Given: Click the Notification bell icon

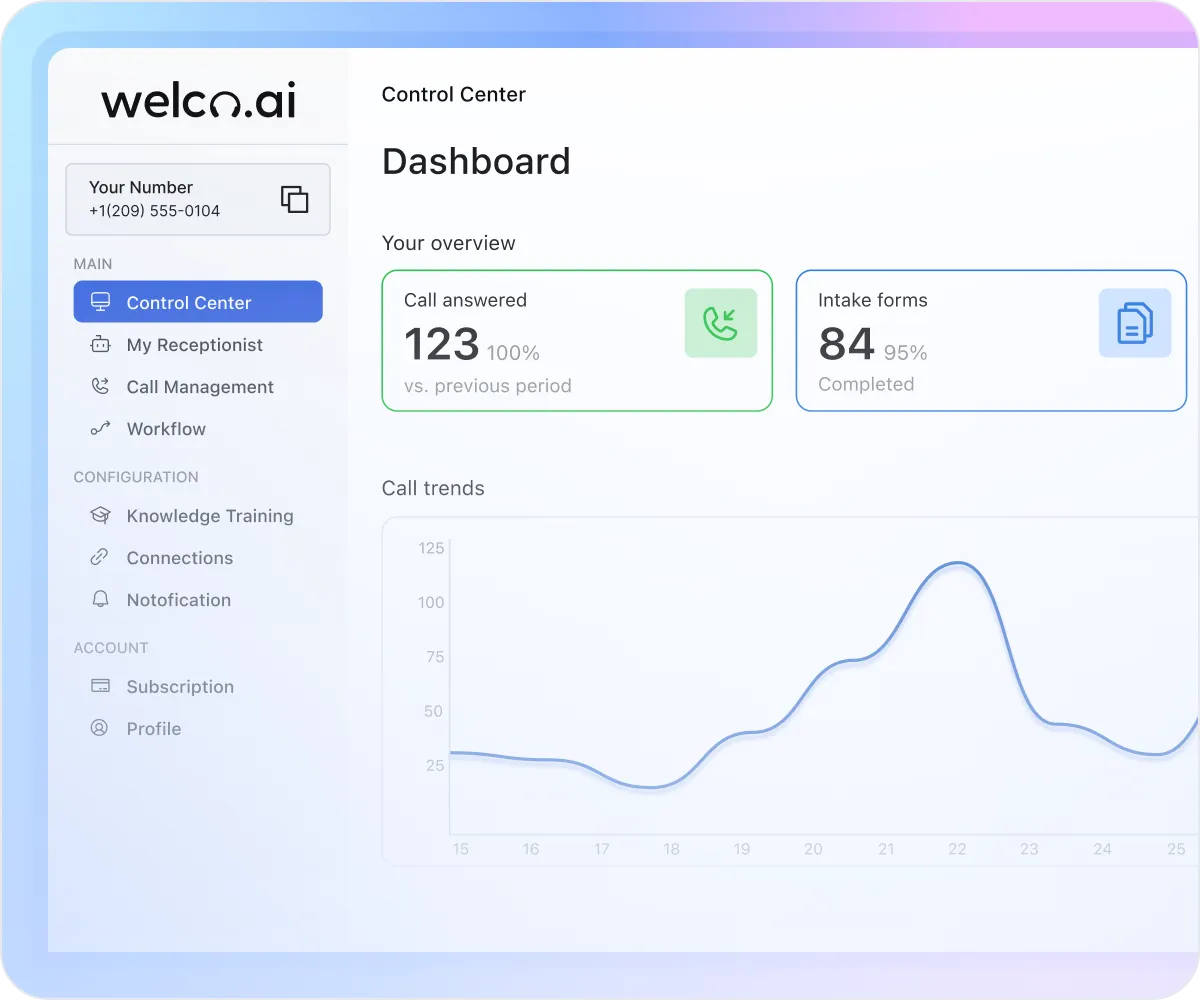Looking at the screenshot, I should (x=100, y=599).
